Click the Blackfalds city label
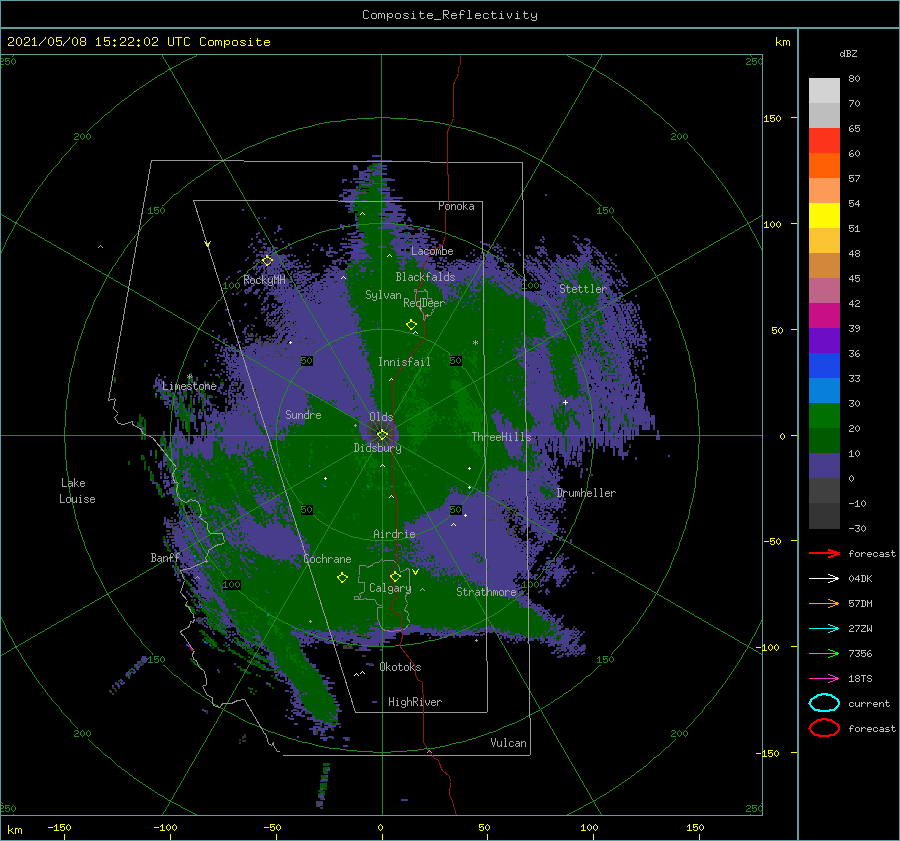 pos(425,277)
